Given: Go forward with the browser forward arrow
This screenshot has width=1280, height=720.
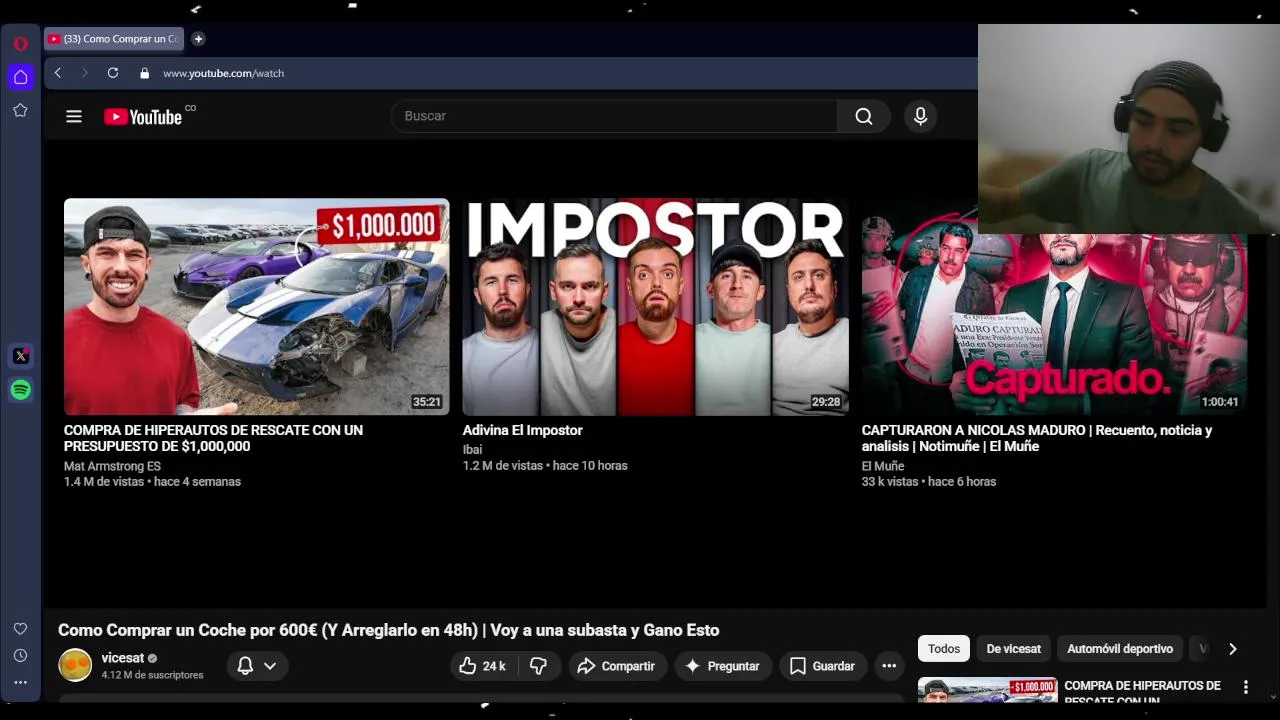Looking at the screenshot, I should [84, 73].
